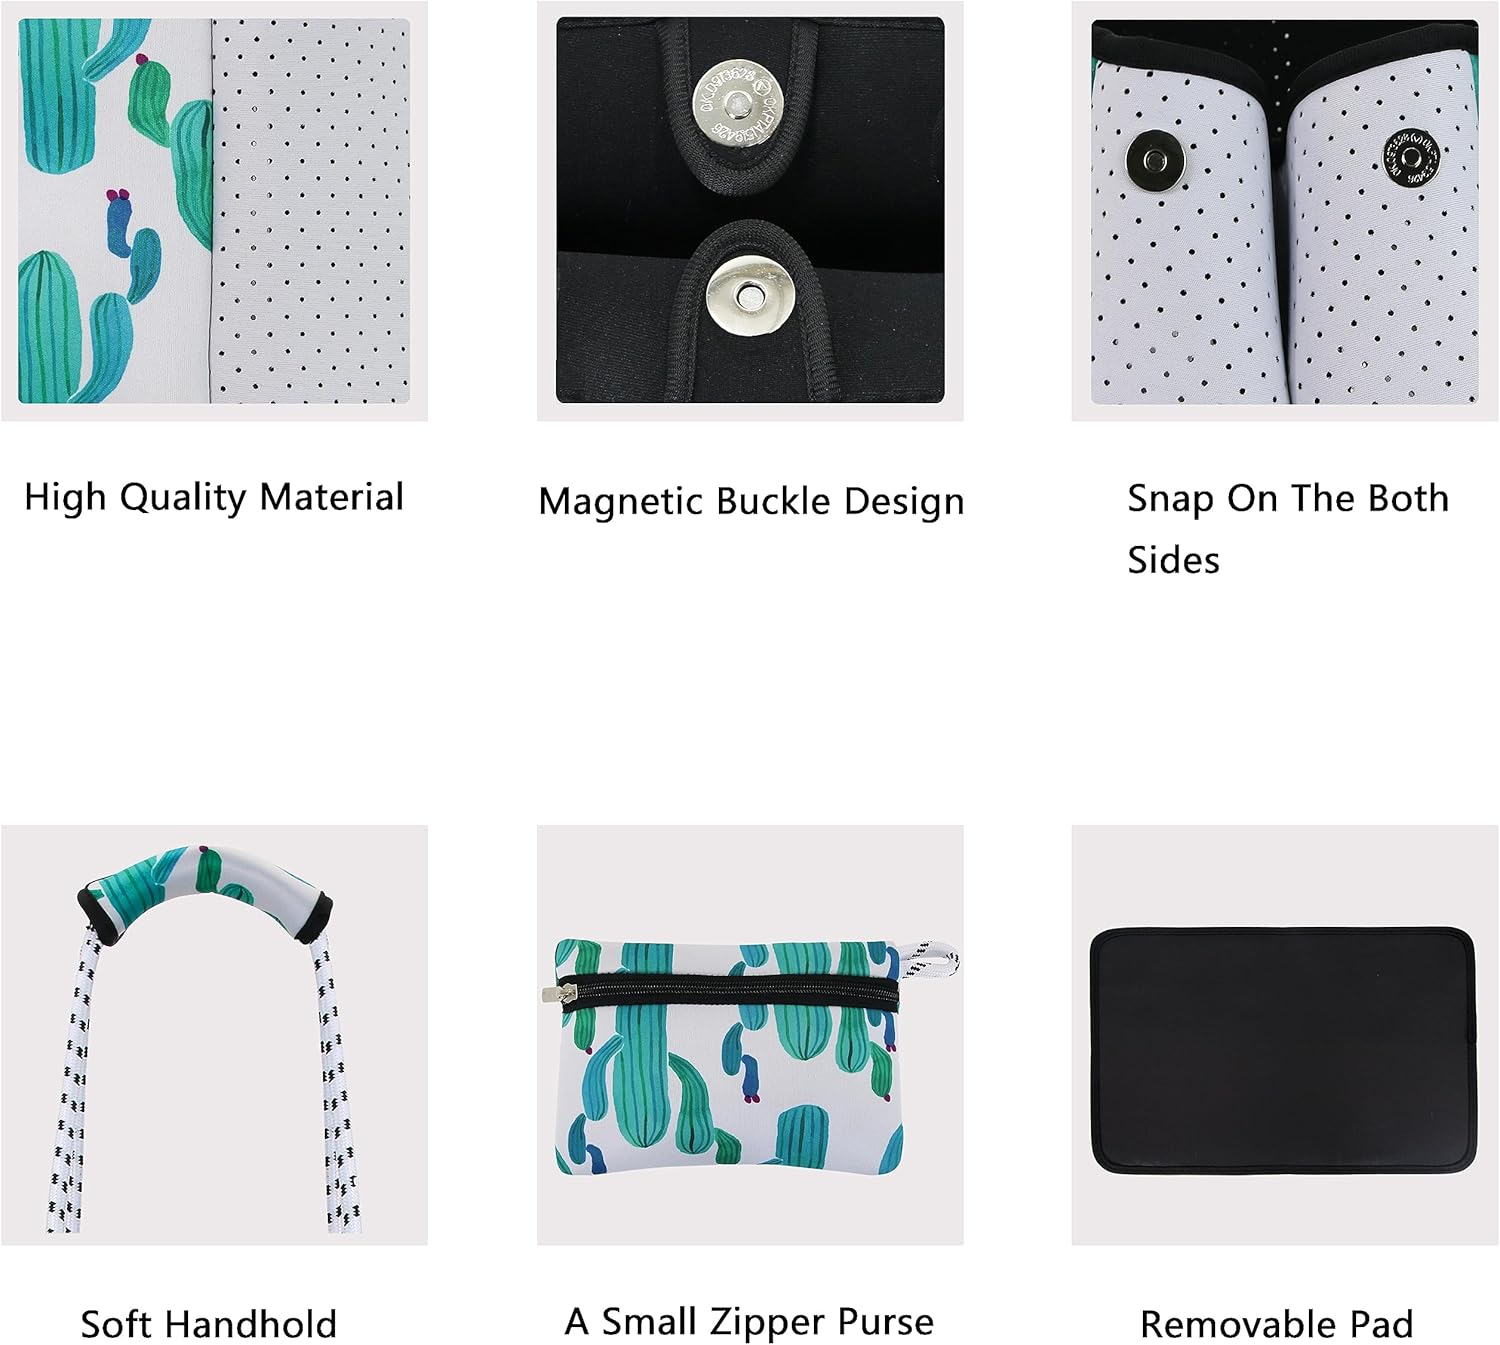Click the 'Soft Handhold' label

tap(208, 1324)
